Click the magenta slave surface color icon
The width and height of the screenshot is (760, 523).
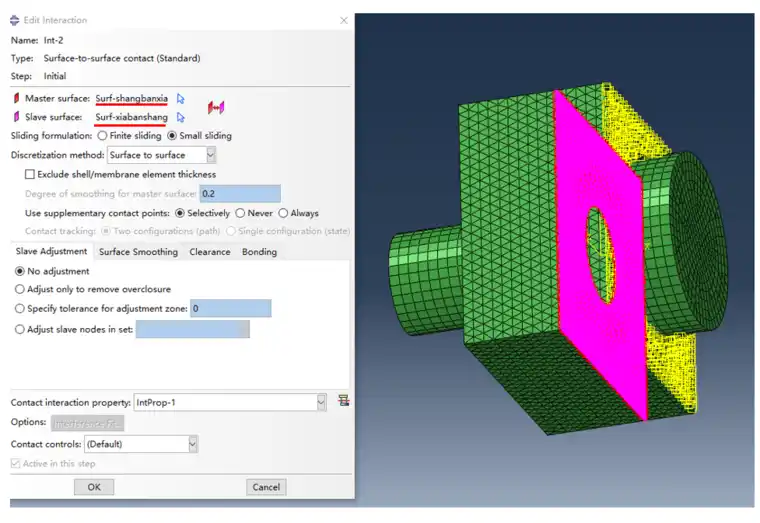point(16,117)
